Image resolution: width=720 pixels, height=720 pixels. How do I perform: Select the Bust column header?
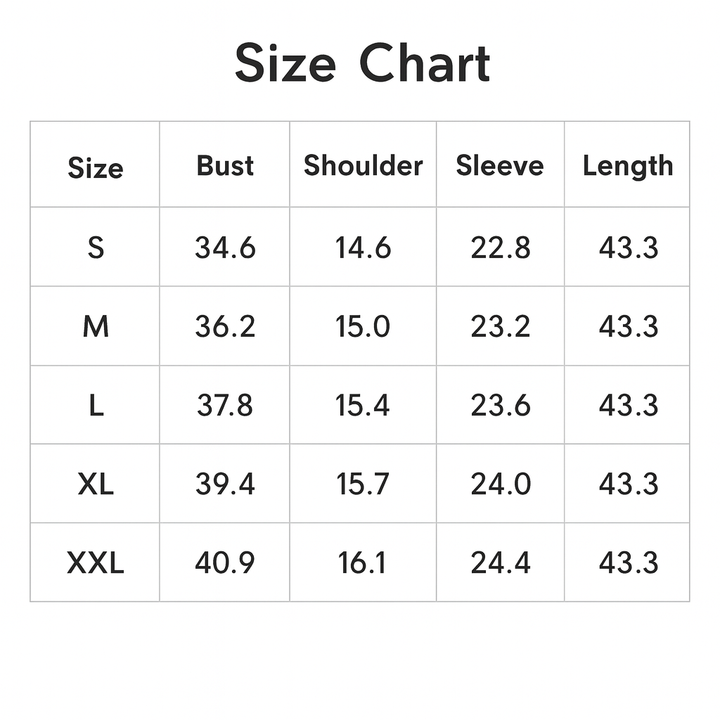225,166
